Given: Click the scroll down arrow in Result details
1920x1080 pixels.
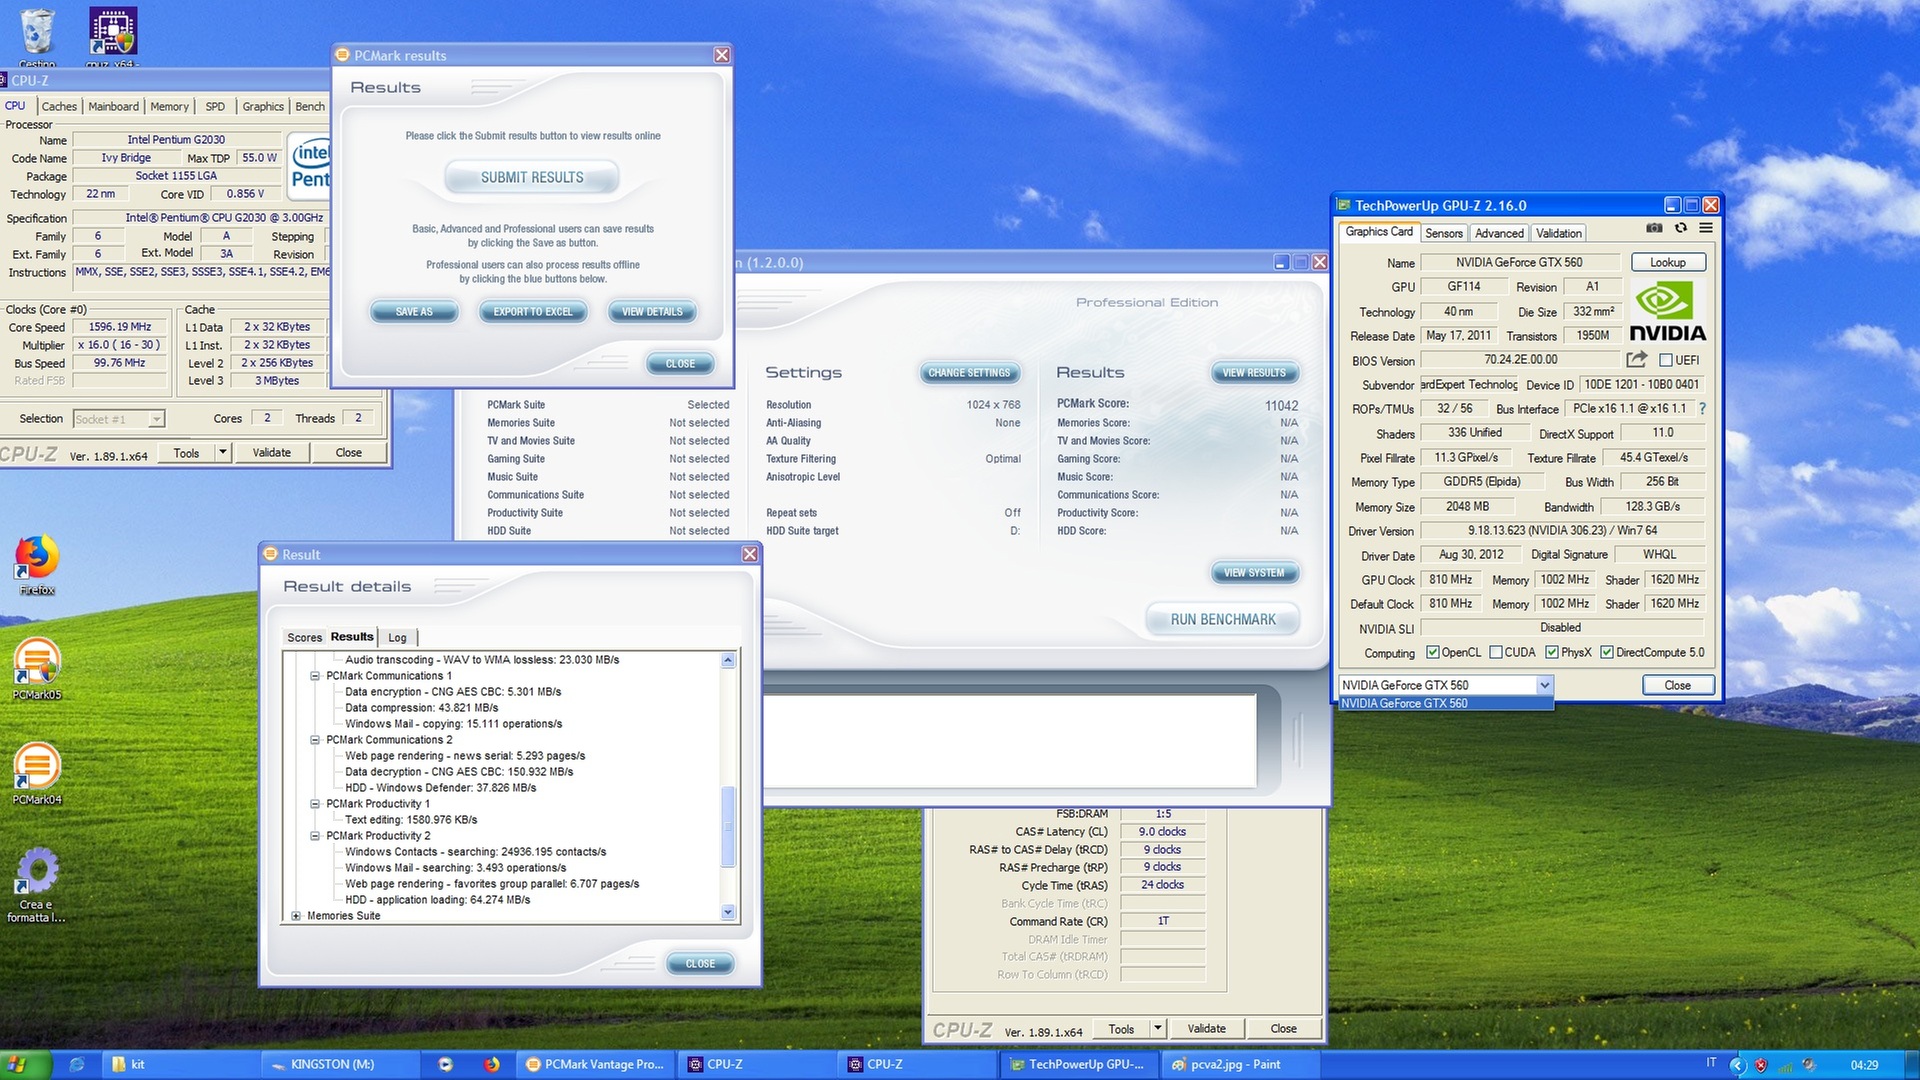Looking at the screenshot, I should tap(728, 912).
